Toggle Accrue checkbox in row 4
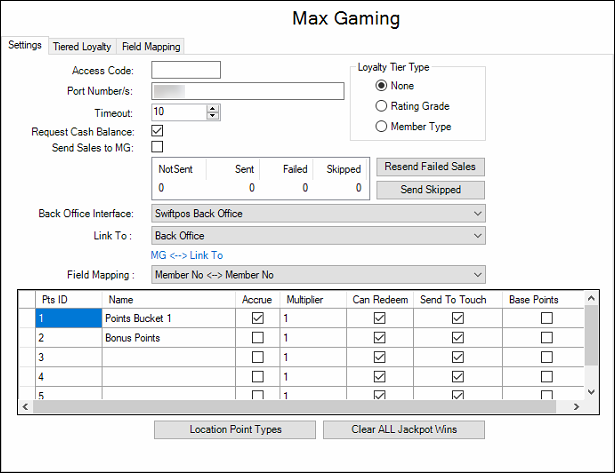Viewport: 615px width, 473px height. coord(258,377)
